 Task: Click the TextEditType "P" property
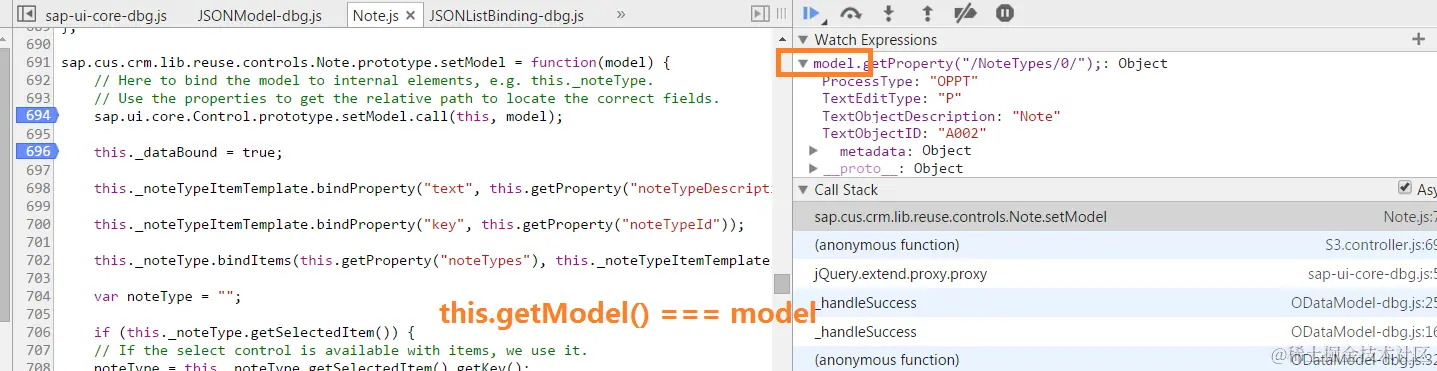(891, 99)
